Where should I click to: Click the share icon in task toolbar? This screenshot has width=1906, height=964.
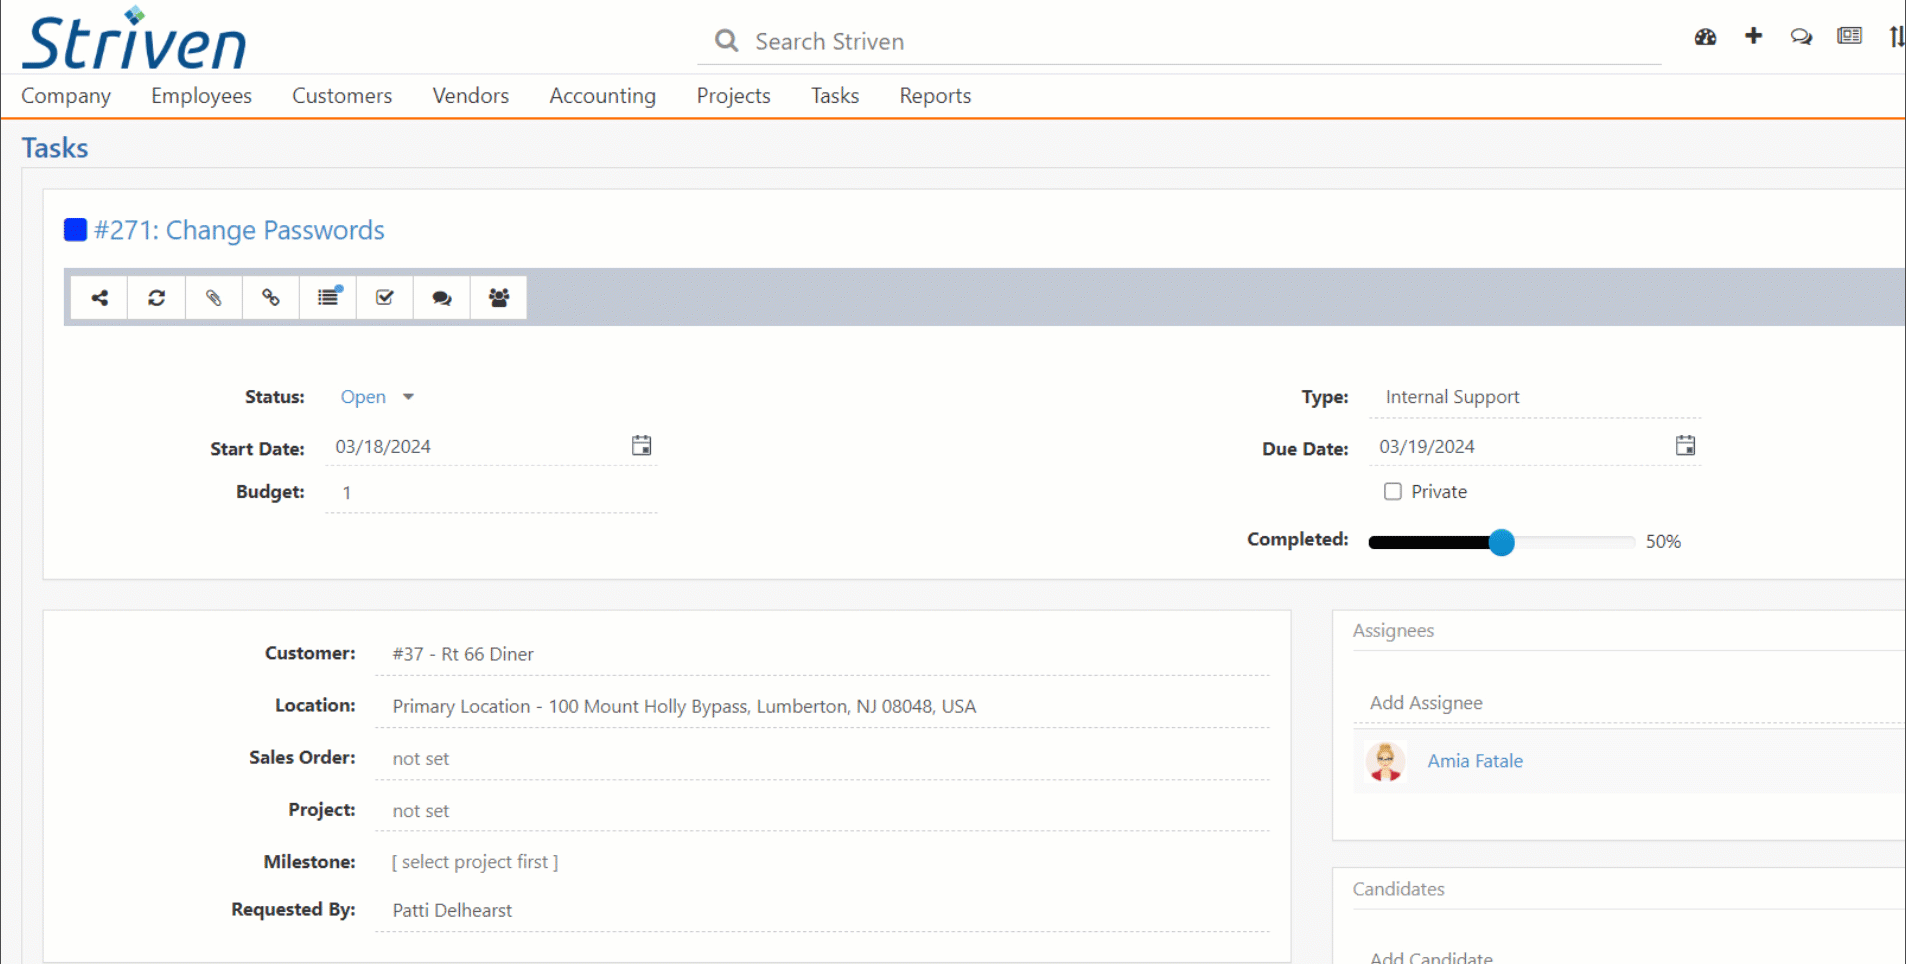tap(99, 297)
